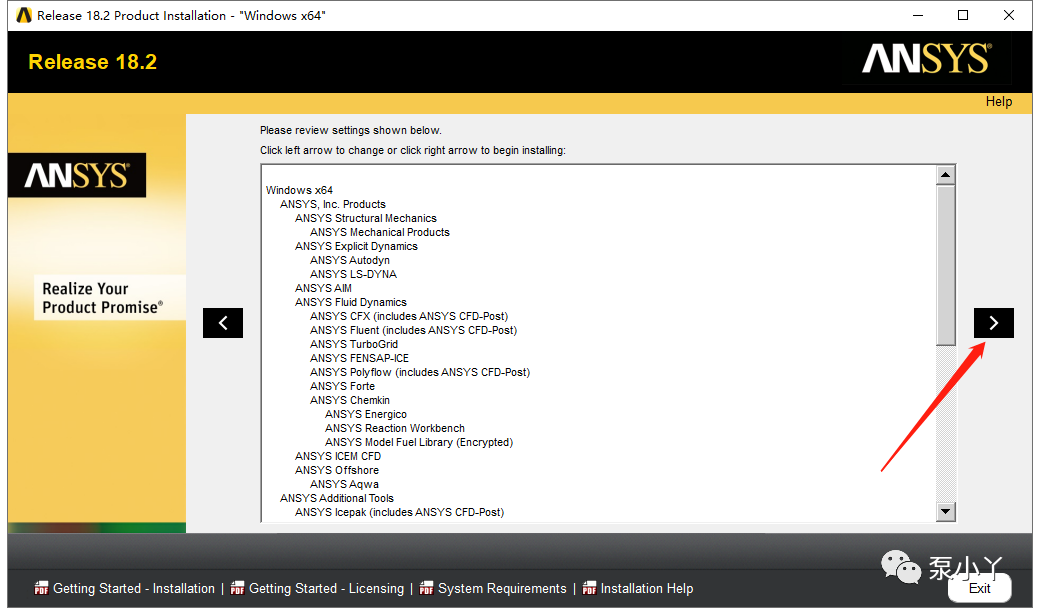This screenshot has width=1040, height=615.
Task: Select 'ANSYS Explicit Dynamics' entry
Action: (x=356, y=246)
